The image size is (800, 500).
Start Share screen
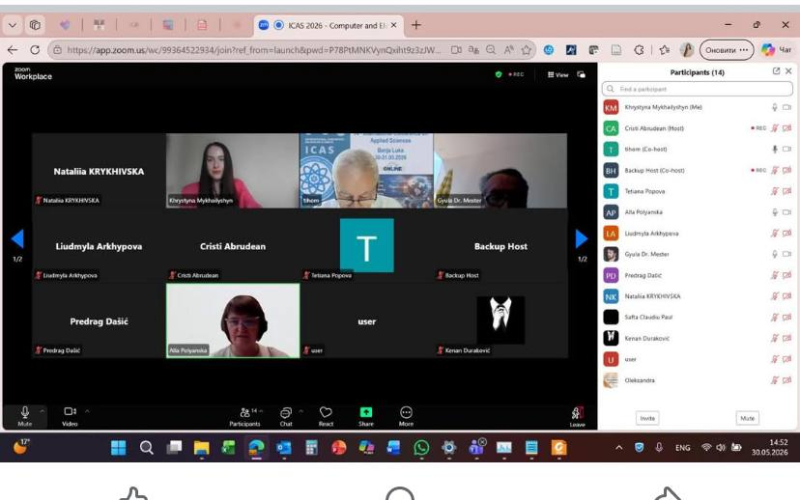click(x=366, y=416)
